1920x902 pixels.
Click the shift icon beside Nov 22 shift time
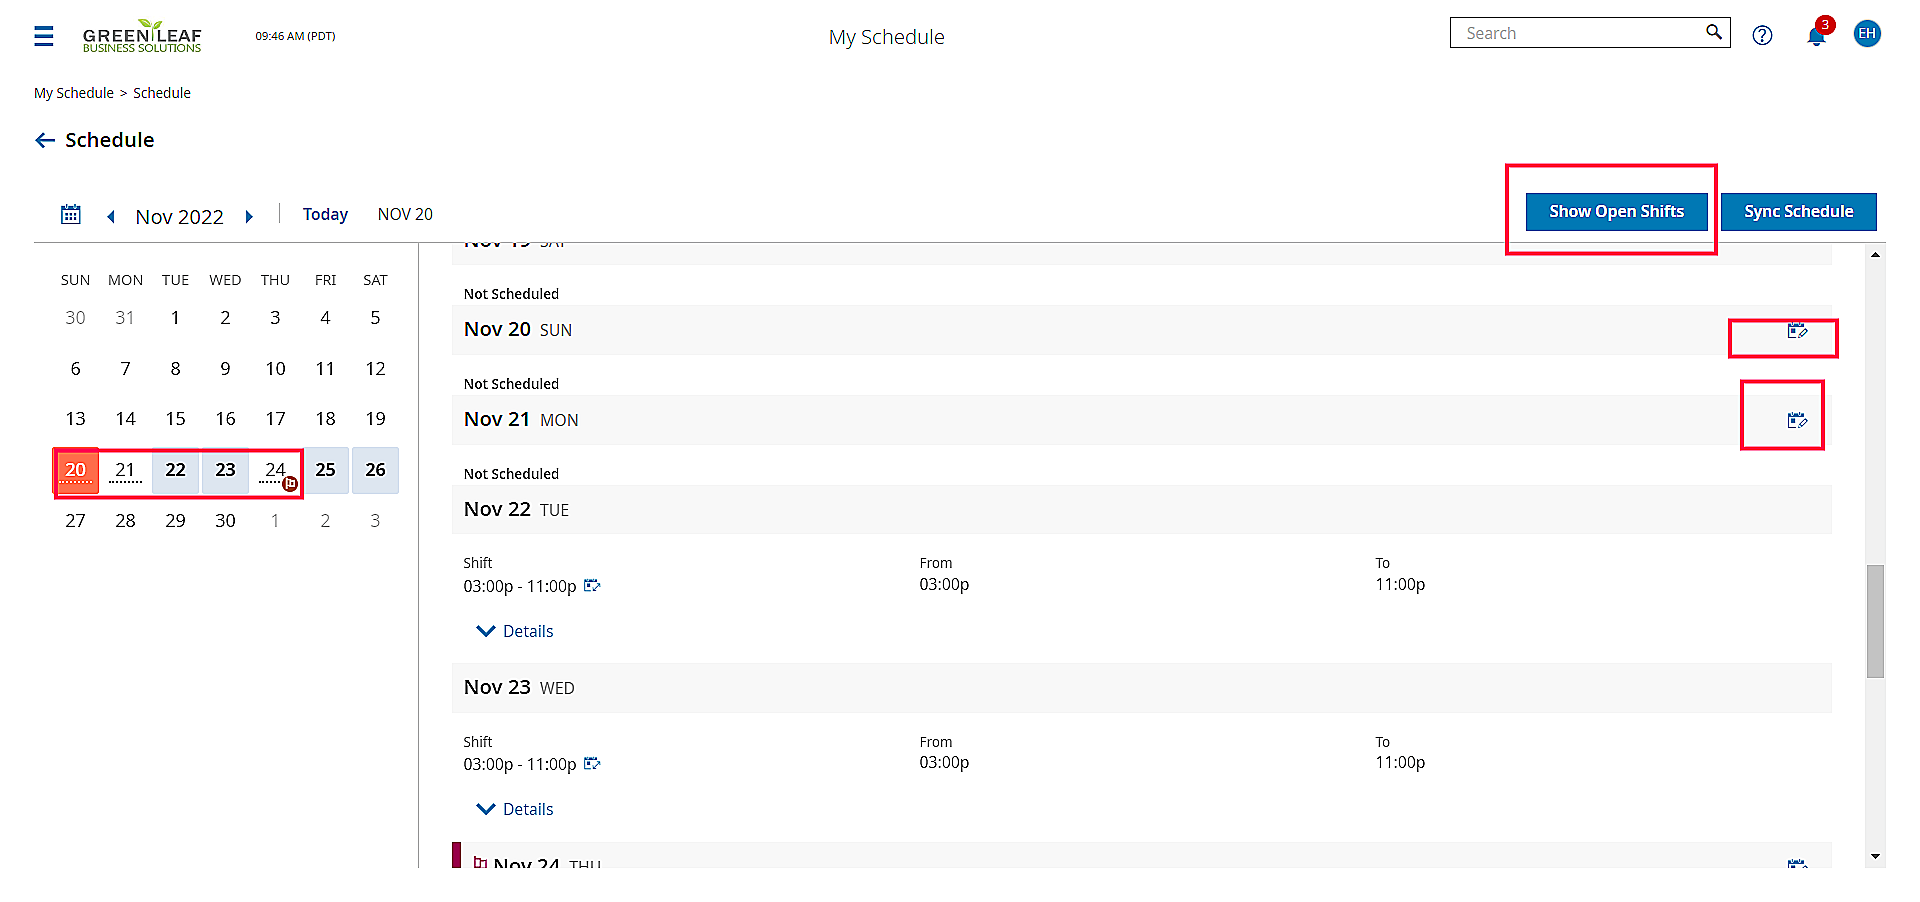click(x=592, y=585)
